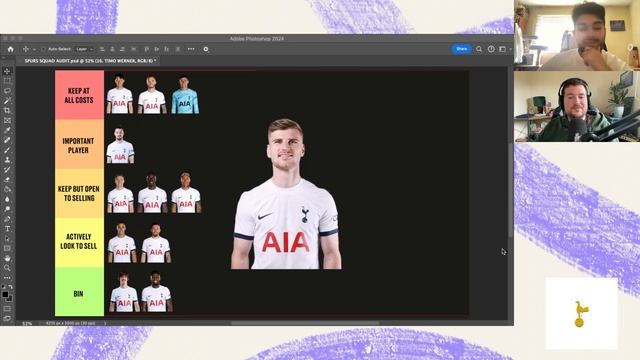Open the Photoshop search magnifier
This screenshot has width=640, height=360.
tap(479, 49)
